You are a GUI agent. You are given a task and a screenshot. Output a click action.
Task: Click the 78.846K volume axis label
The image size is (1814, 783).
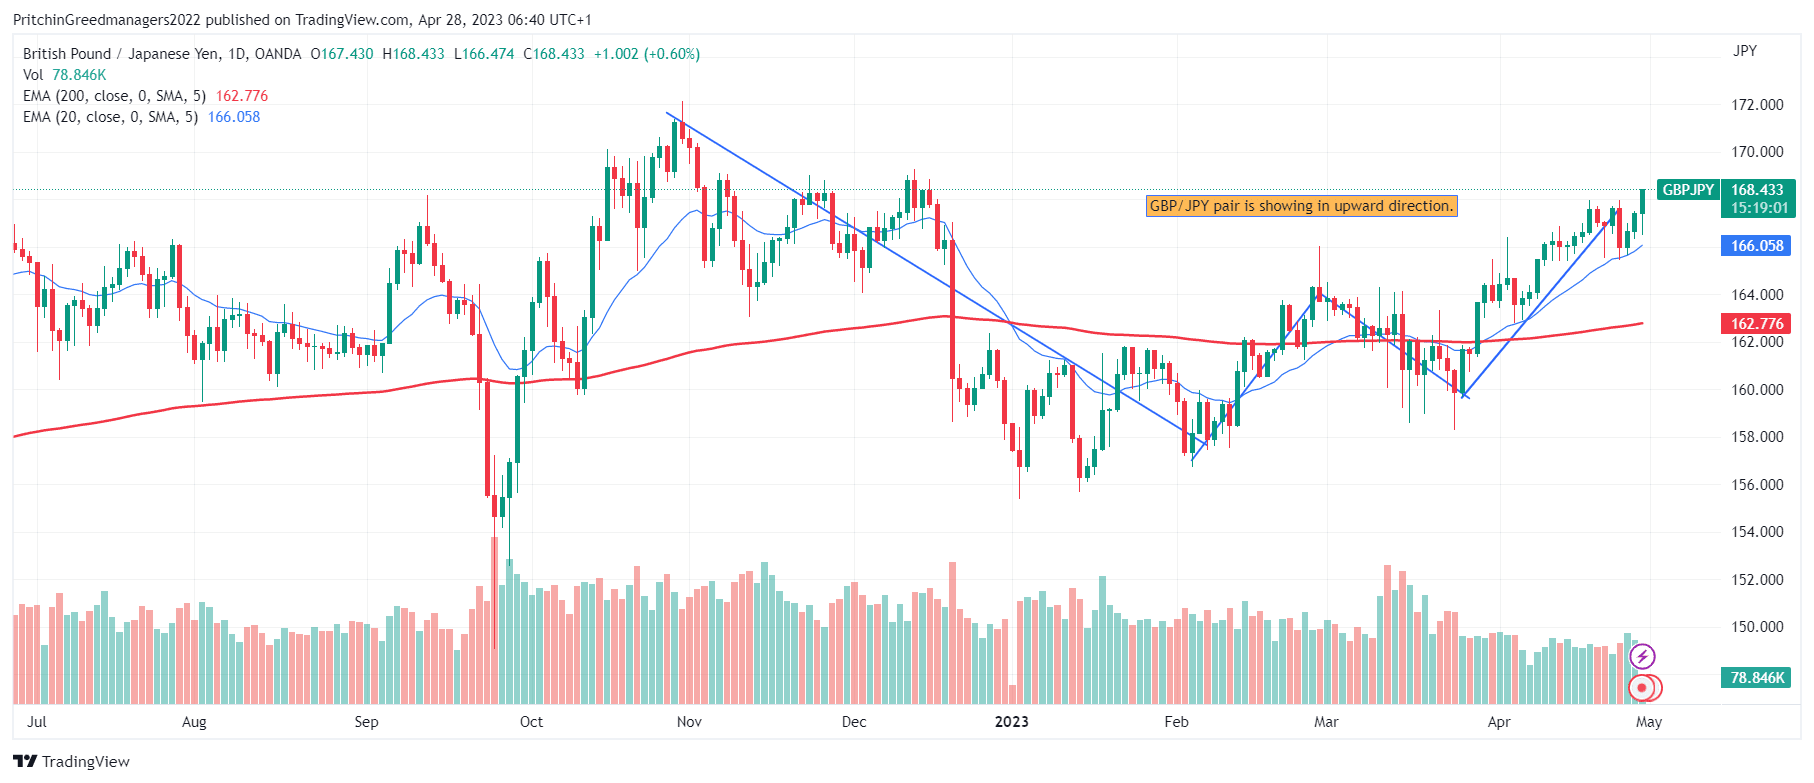click(x=1758, y=678)
